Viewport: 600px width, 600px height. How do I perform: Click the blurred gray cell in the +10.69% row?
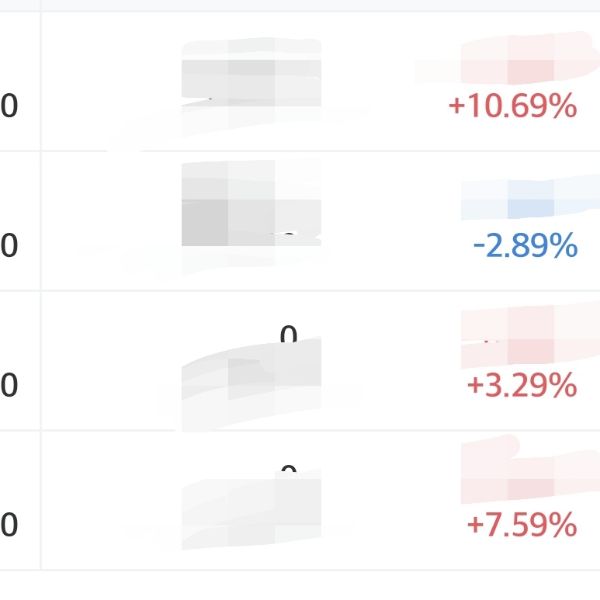click(252, 82)
